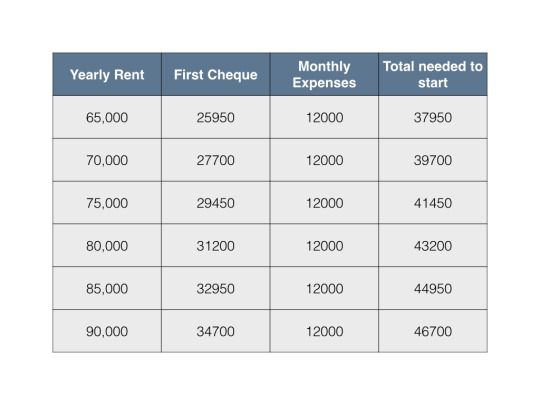Click the Yearly Rent column header
Viewport: 540px width, 405px height.
click(x=107, y=74)
